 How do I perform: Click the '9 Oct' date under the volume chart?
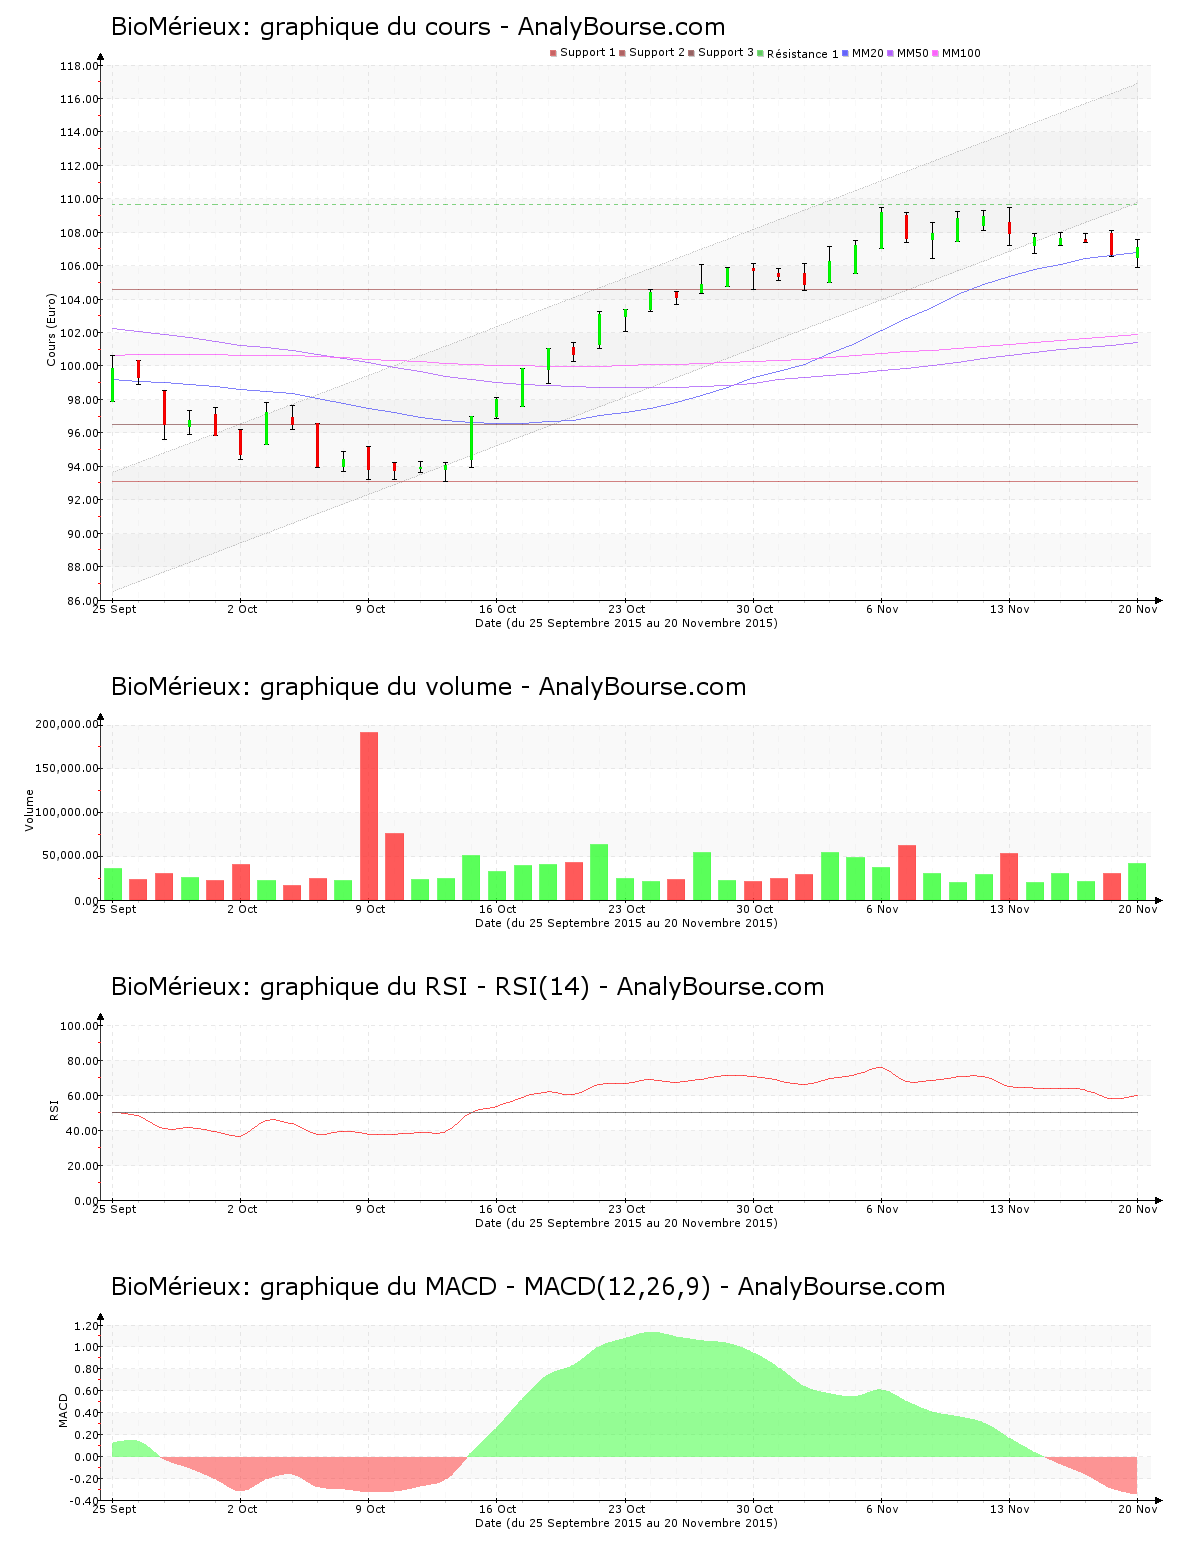point(370,909)
